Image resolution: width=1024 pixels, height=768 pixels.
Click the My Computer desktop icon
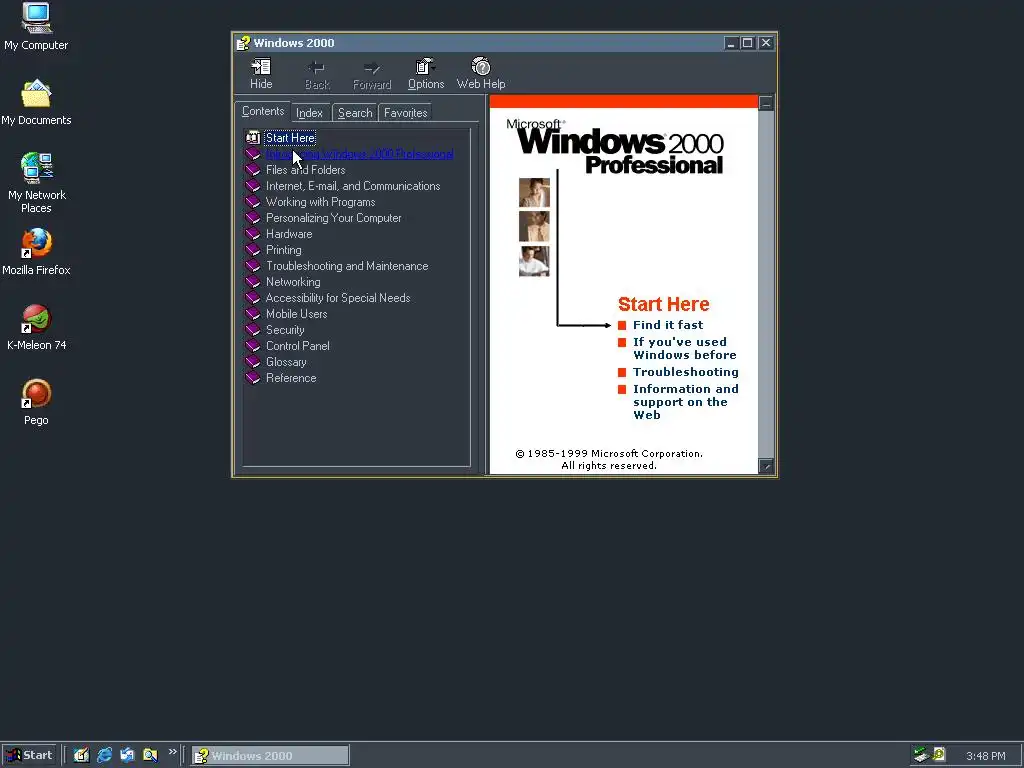(x=36, y=27)
